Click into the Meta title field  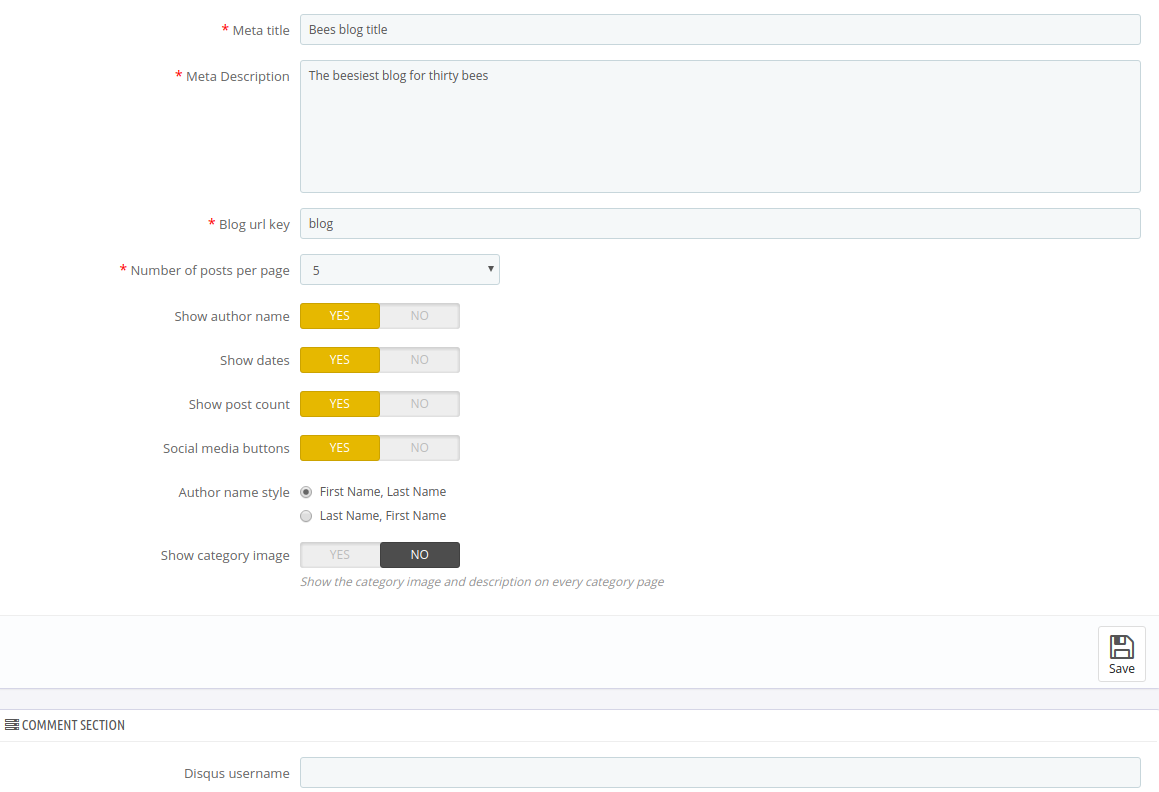point(720,30)
